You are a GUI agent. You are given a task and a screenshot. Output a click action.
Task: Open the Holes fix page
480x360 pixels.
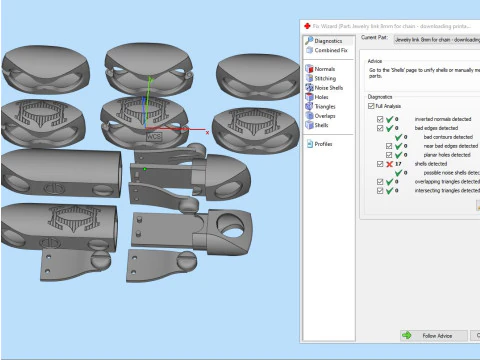321,97
